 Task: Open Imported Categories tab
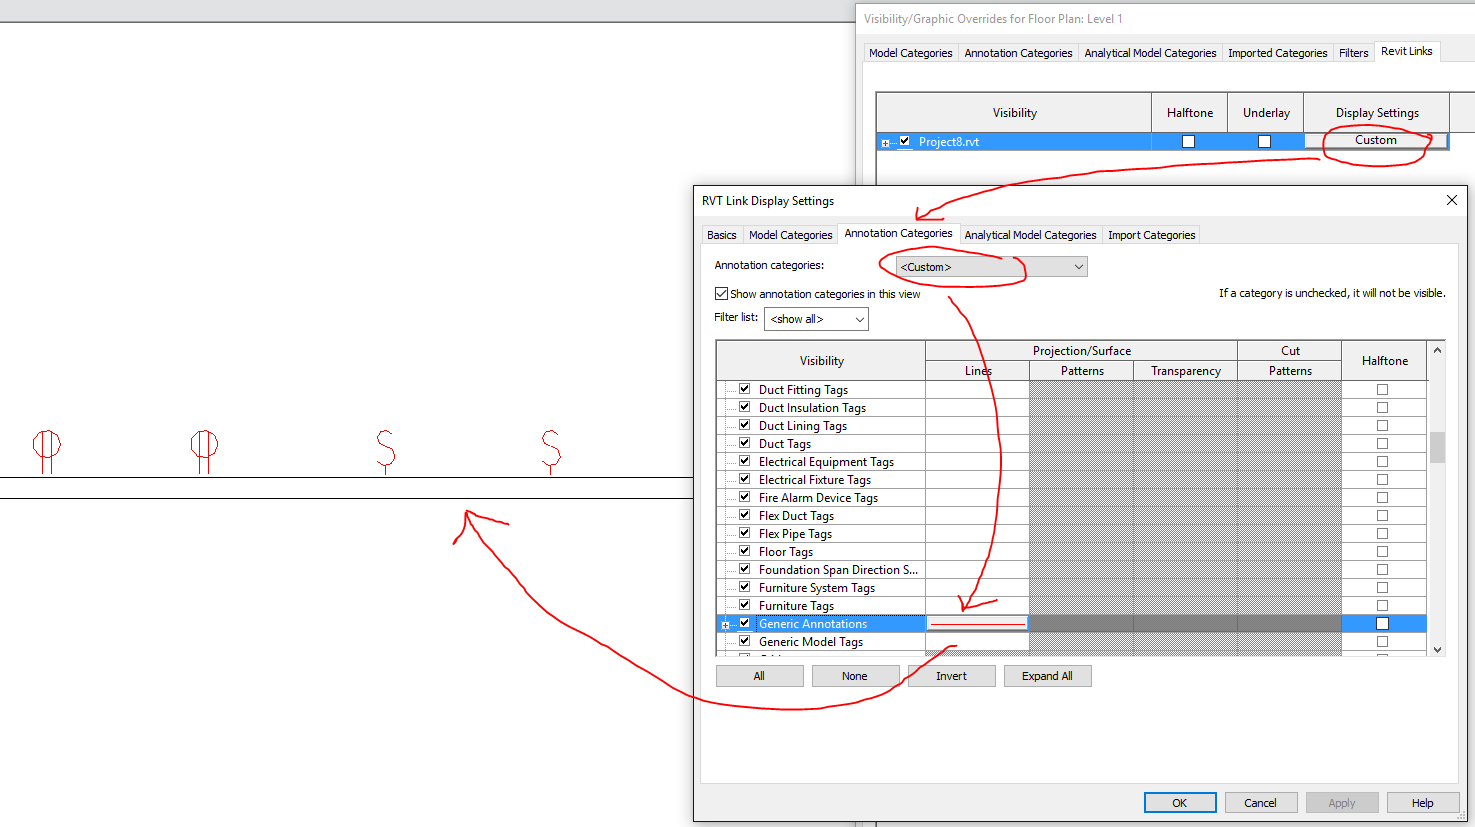[1277, 53]
